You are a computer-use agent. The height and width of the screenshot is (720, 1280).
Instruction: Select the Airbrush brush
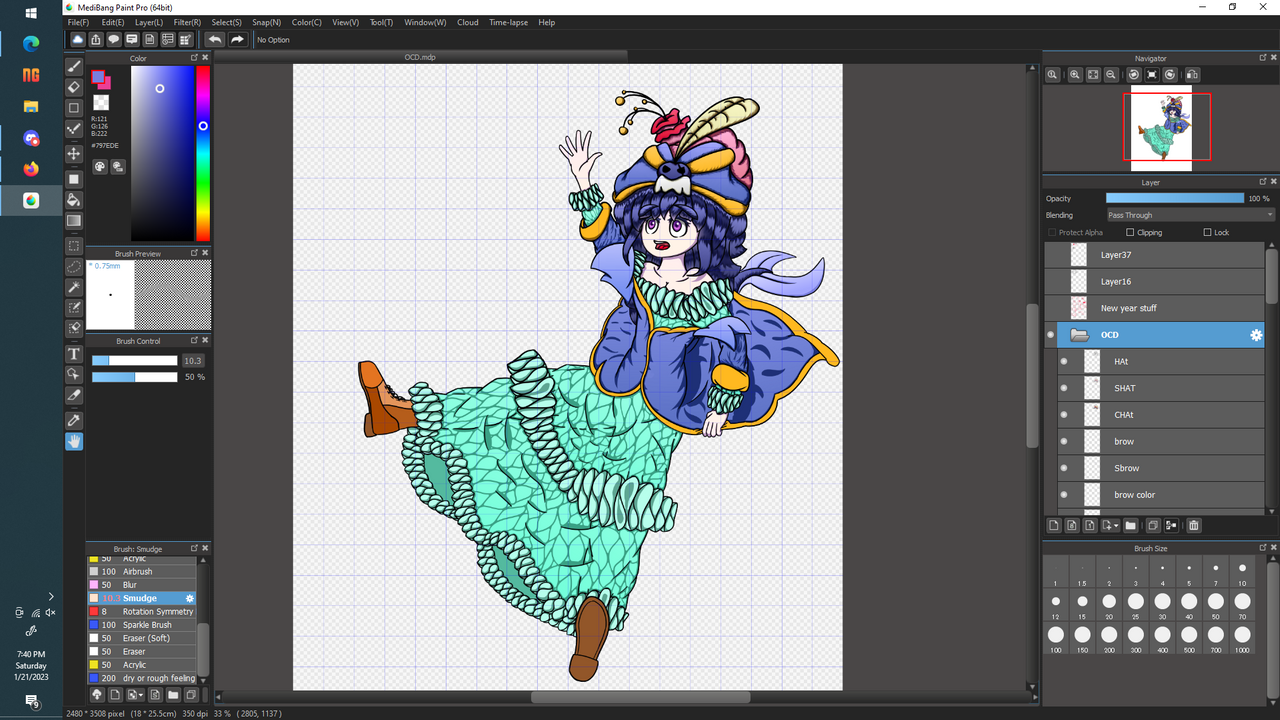pos(142,571)
